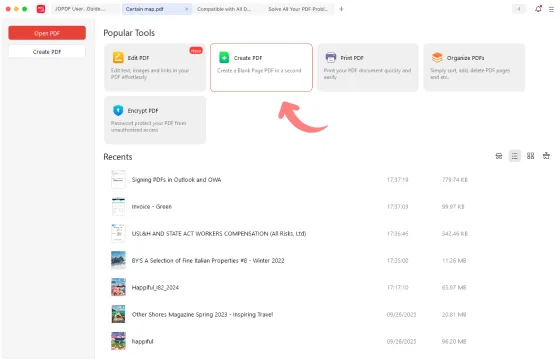This screenshot has width=560, height=360.
Task: Click thumbnail of Other Shores Magazine
Action: click(x=118, y=314)
